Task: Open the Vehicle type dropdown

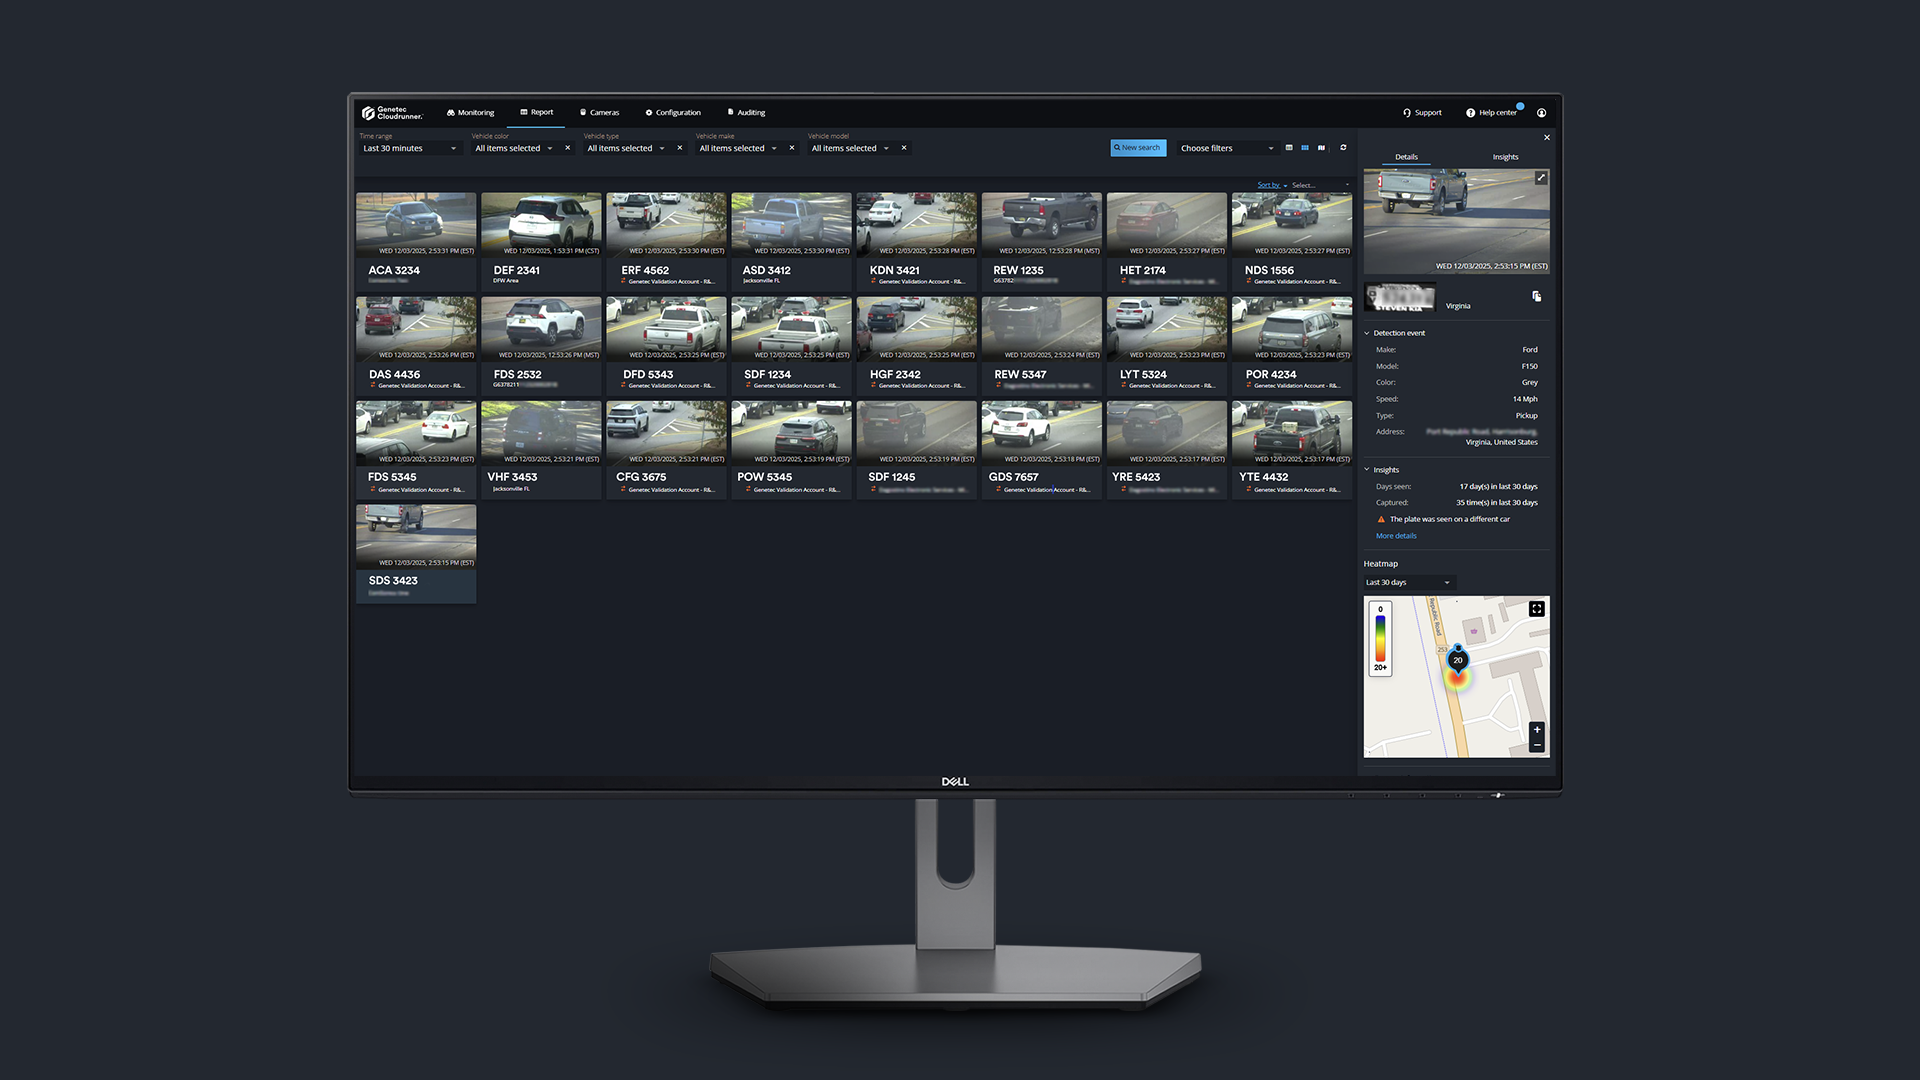Action: [626, 148]
